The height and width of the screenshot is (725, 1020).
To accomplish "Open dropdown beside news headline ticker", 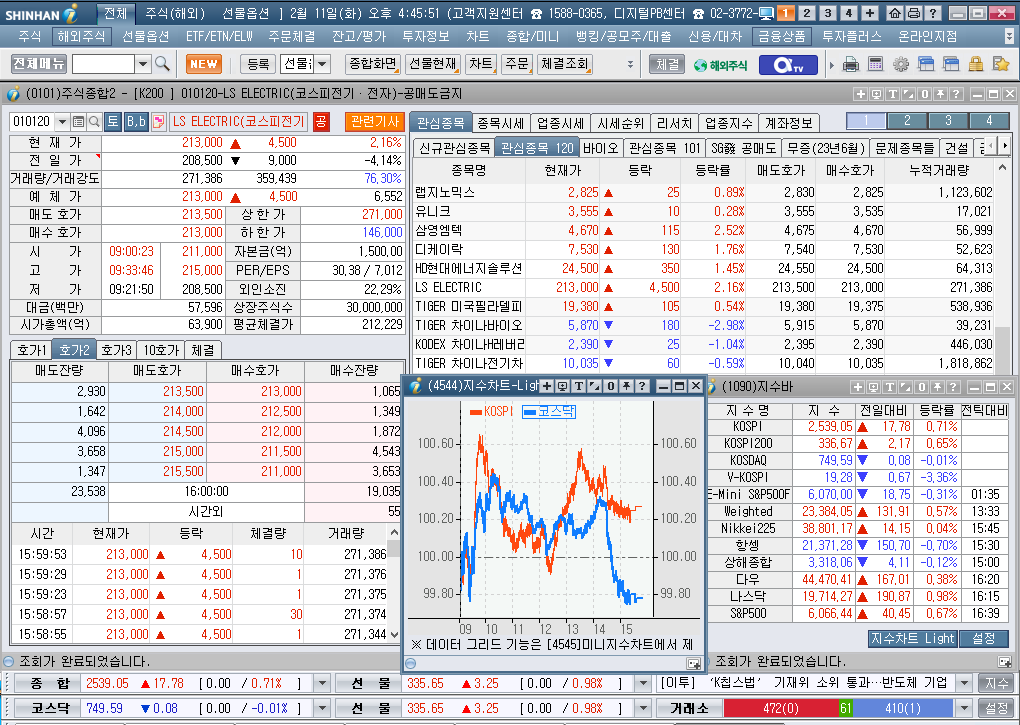I will click(x=965, y=683).
